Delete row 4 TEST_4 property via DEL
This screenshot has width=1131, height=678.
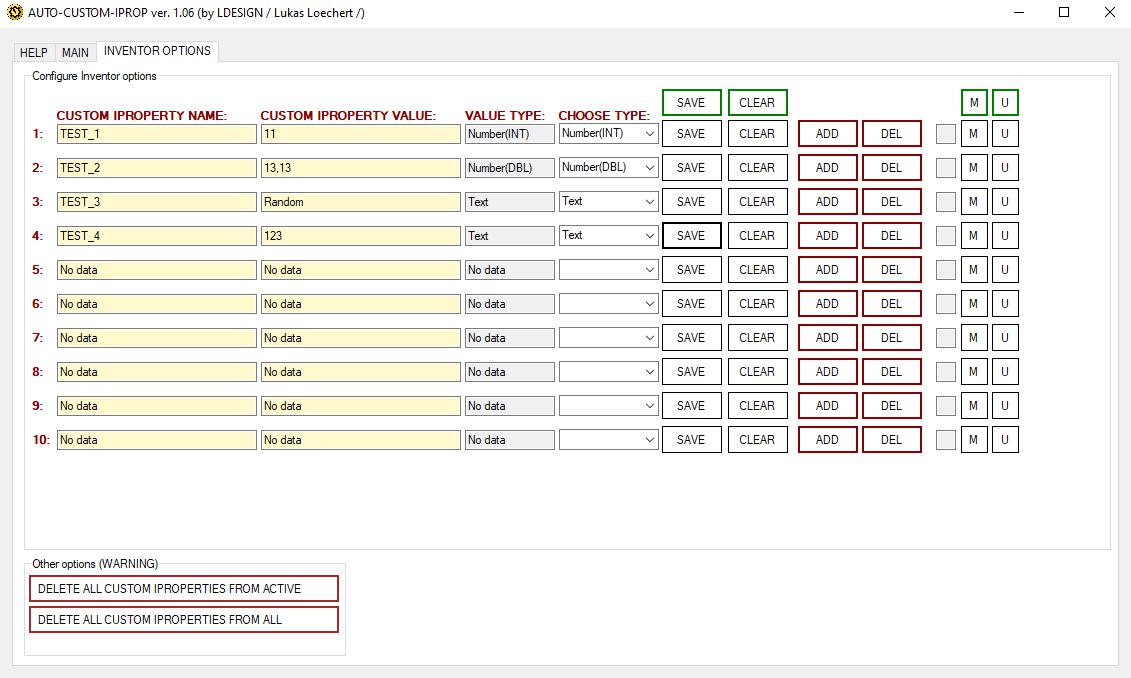(x=892, y=236)
